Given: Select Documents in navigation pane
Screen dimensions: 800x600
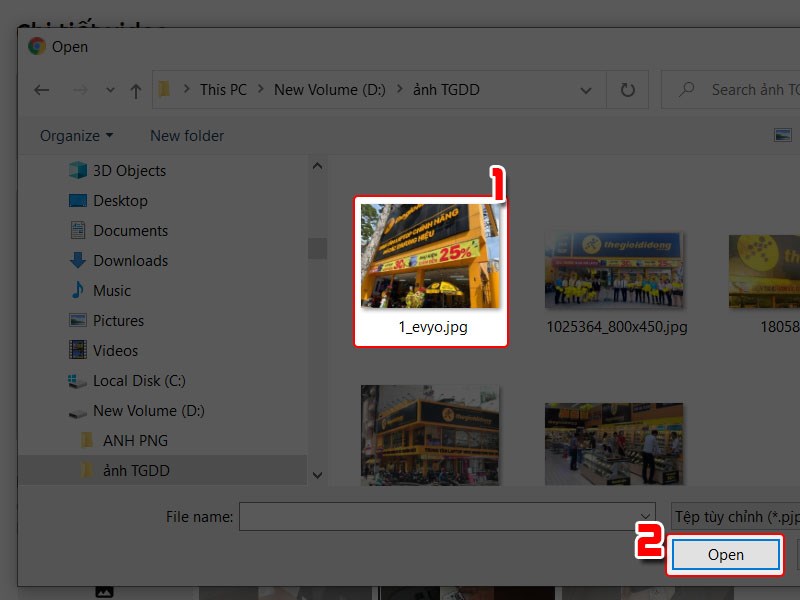Looking at the screenshot, I should [130, 231].
